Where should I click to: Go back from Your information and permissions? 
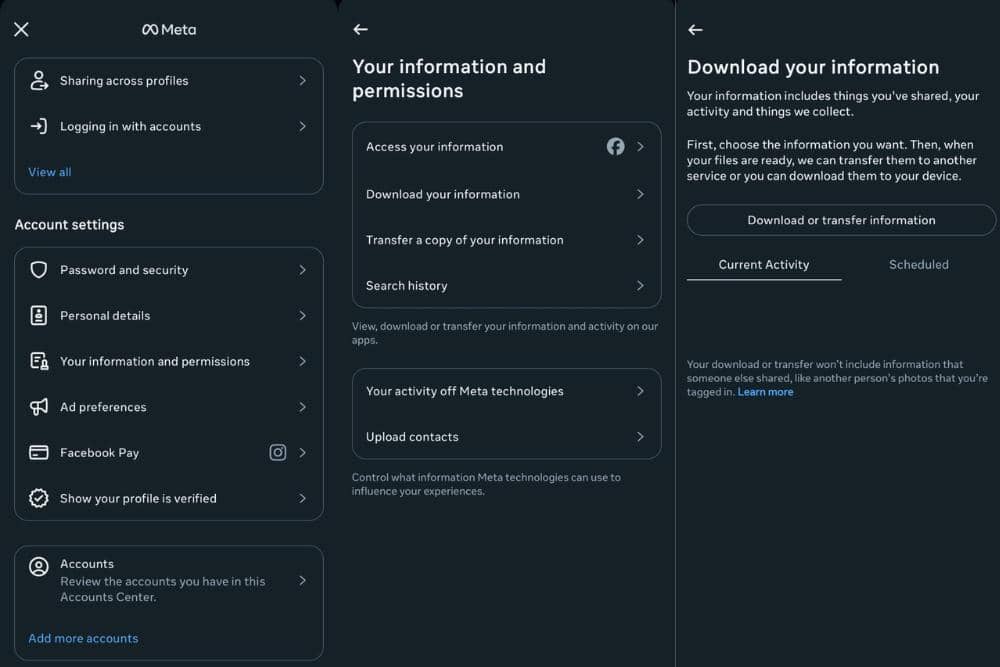tap(361, 30)
